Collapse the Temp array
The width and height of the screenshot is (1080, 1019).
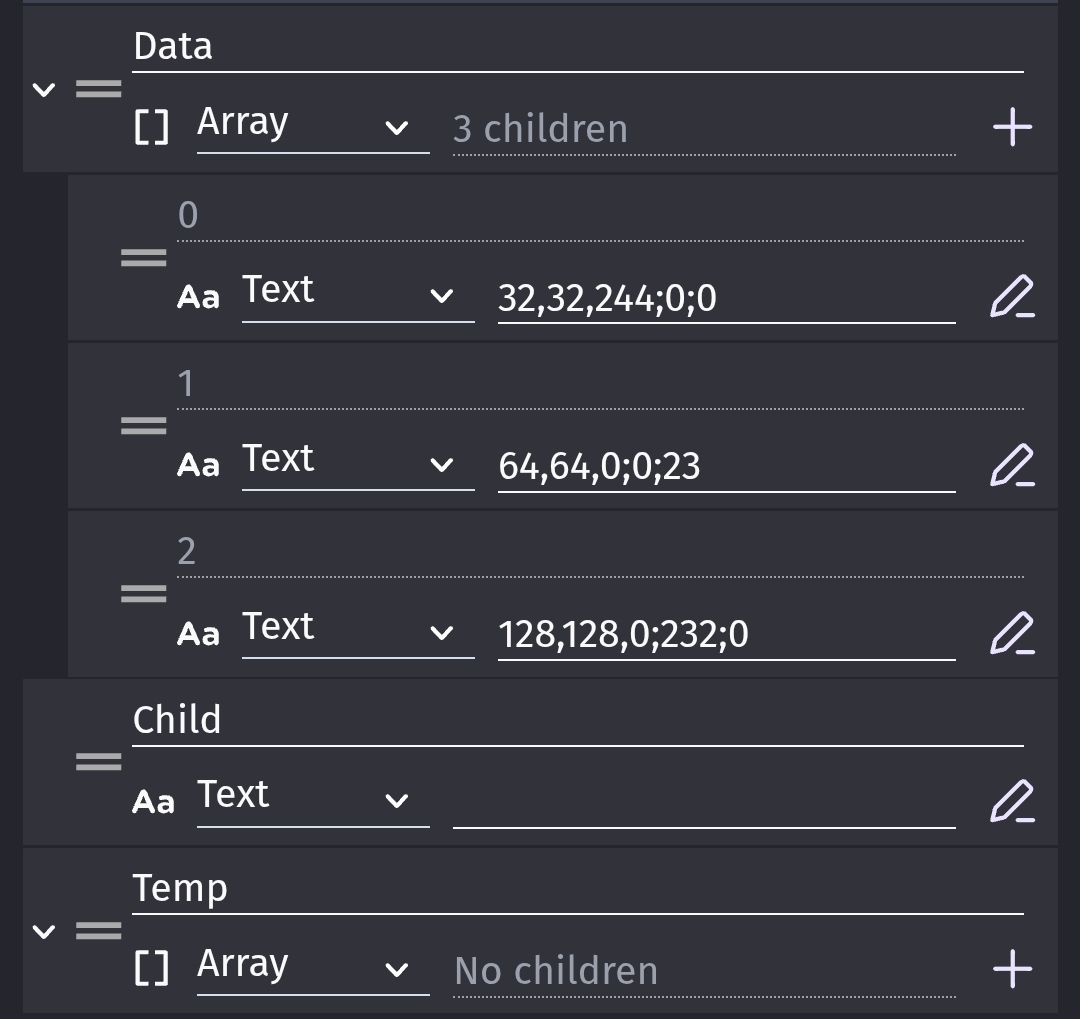tap(44, 931)
